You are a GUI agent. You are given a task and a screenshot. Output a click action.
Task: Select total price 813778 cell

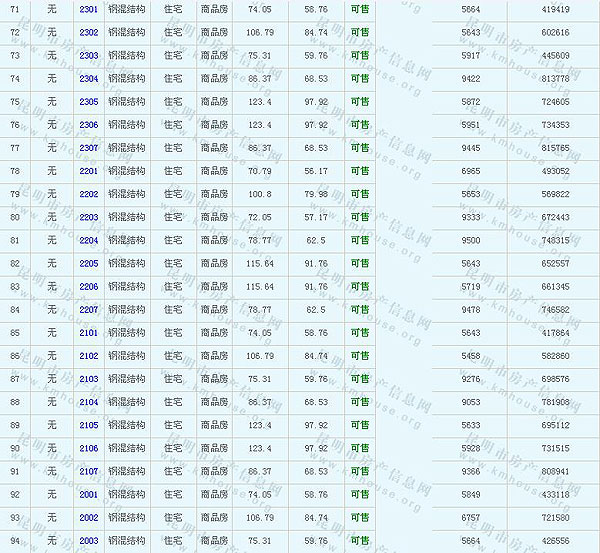553,78
